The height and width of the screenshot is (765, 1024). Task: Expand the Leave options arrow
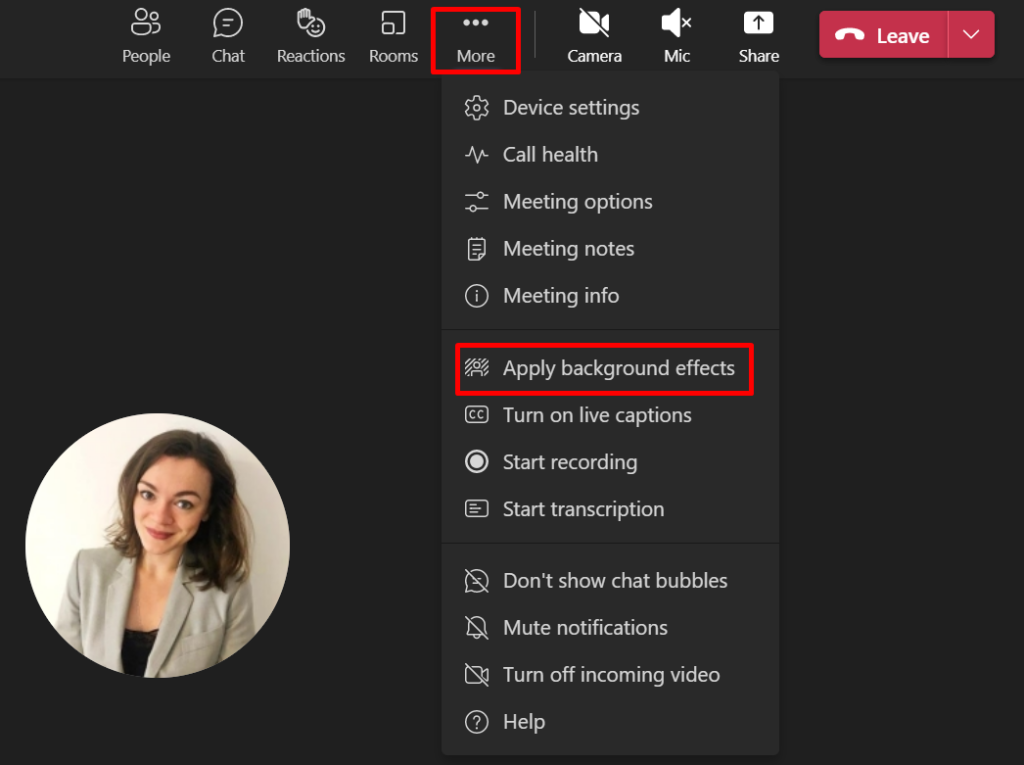(971, 35)
